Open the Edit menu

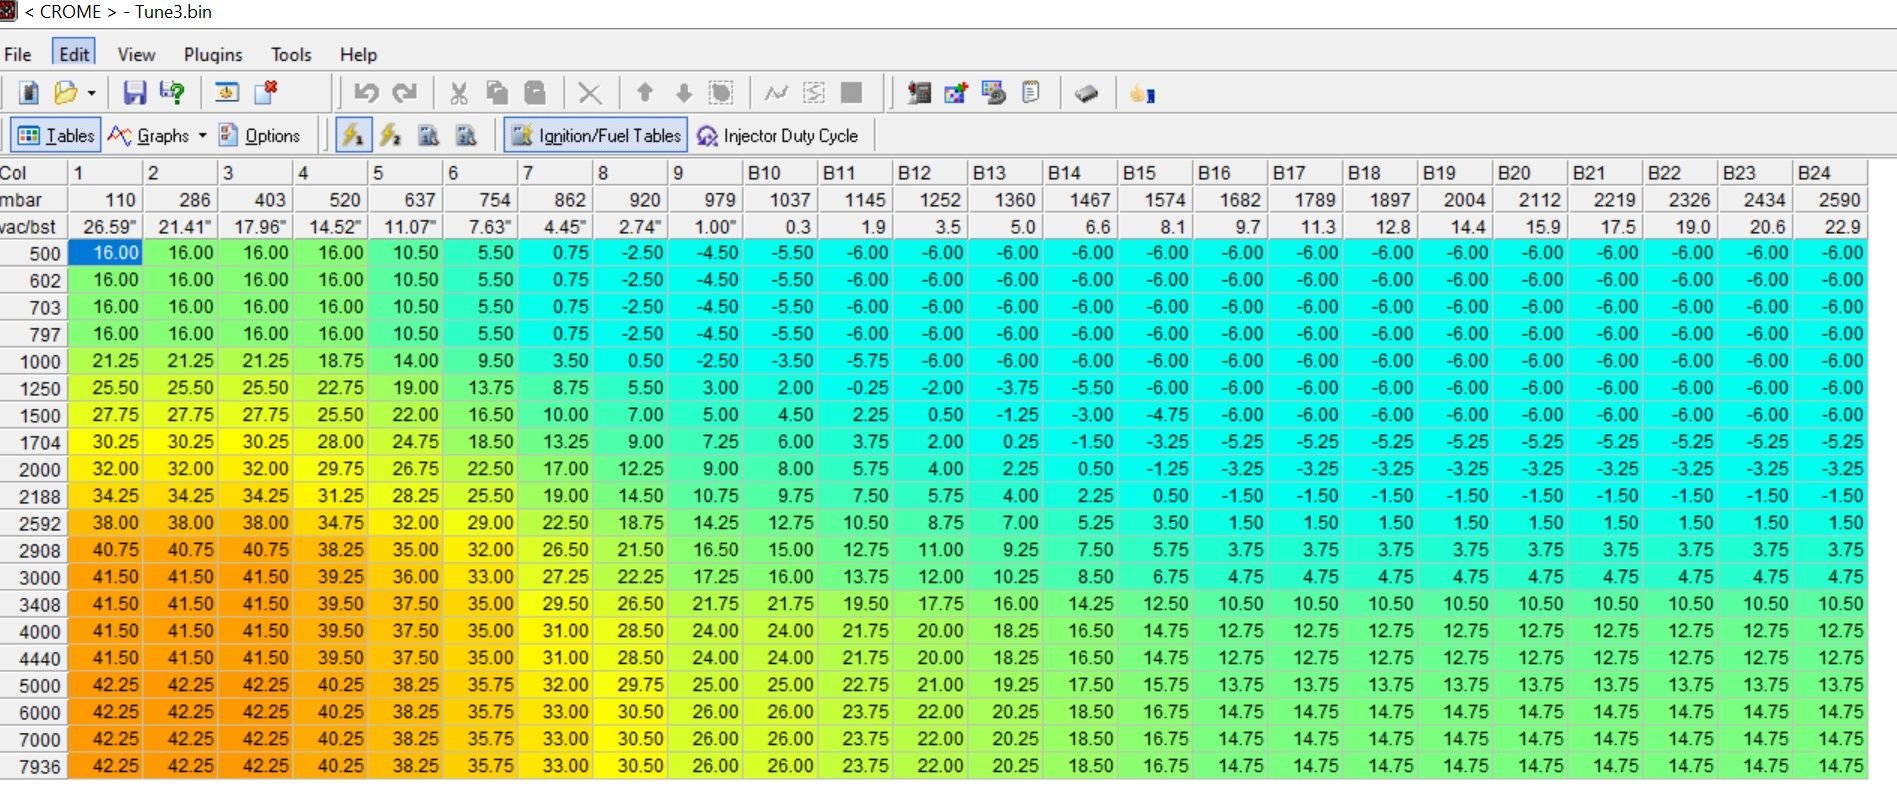[x=74, y=54]
